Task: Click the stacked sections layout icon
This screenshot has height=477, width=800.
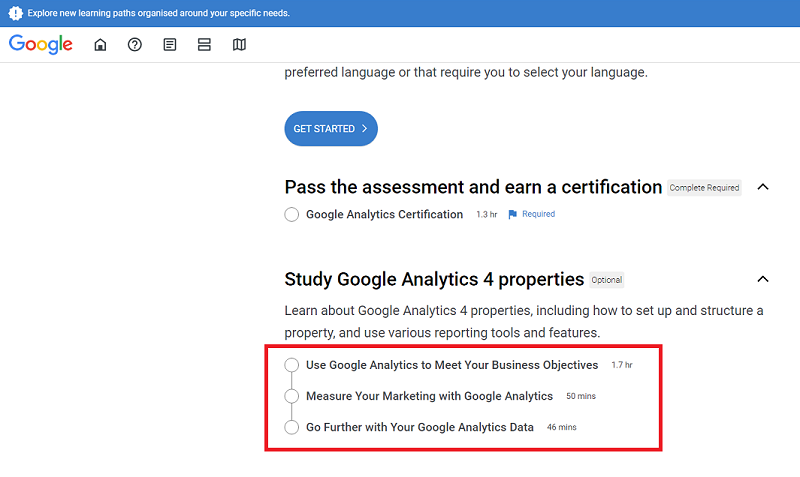Action: 204,45
